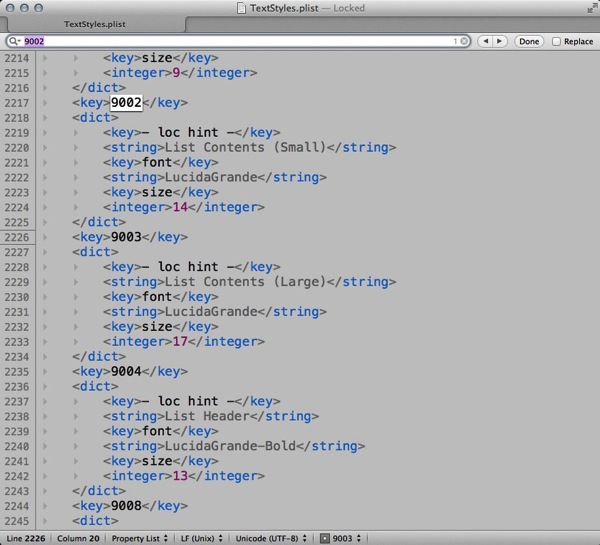The image size is (600, 545).
Task: Click the fold arrow on line 2217
Action: click(45, 103)
